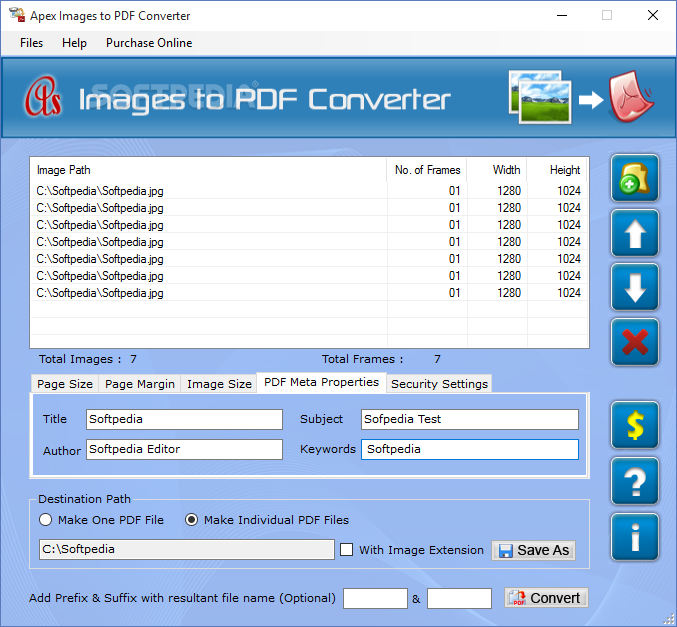Screen dimensions: 677x627
Task: Click the Image Path column header
Action: click(x=209, y=170)
